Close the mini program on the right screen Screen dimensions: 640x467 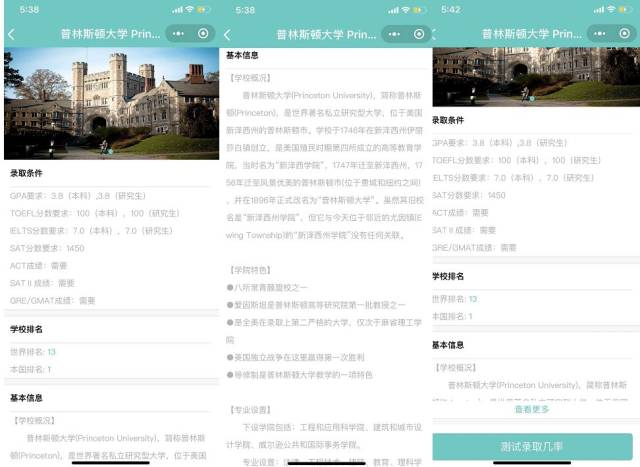point(621,33)
